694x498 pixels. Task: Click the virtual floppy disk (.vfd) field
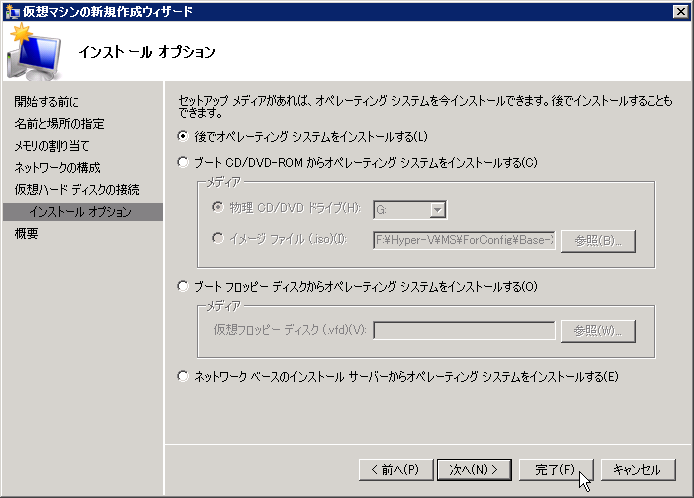click(x=464, y=330)
